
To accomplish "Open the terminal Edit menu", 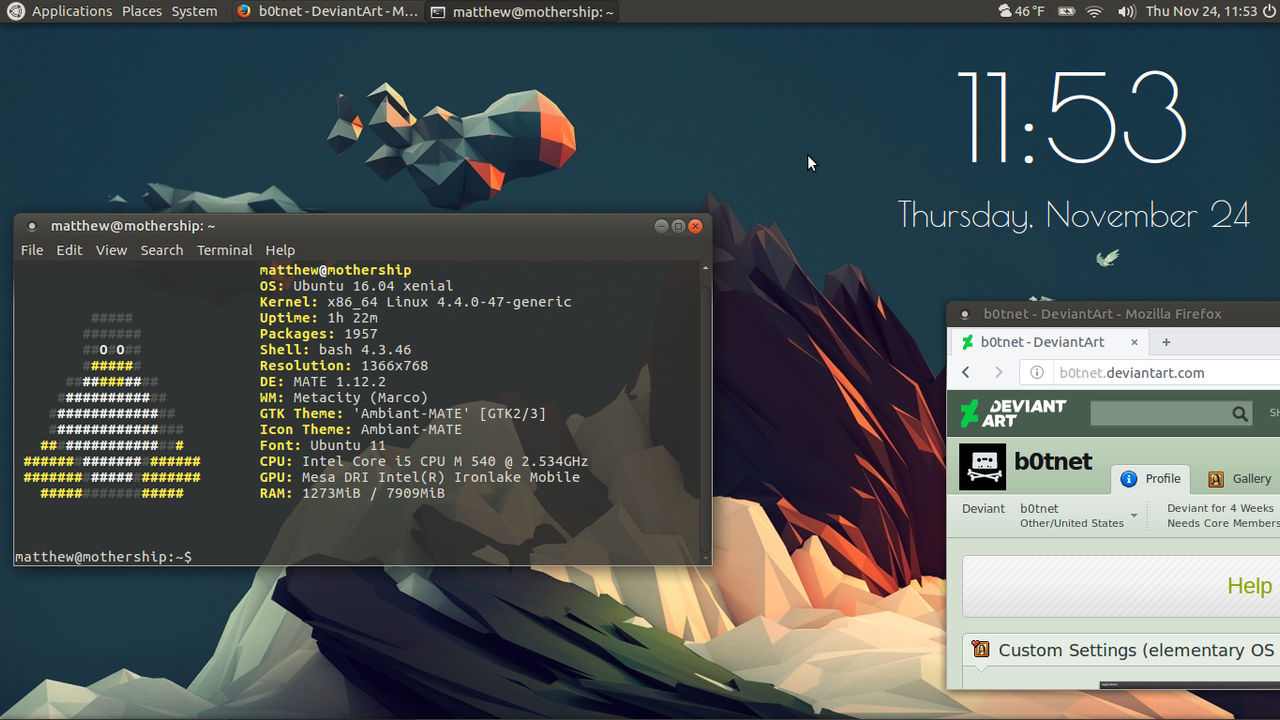I will 69,250.
